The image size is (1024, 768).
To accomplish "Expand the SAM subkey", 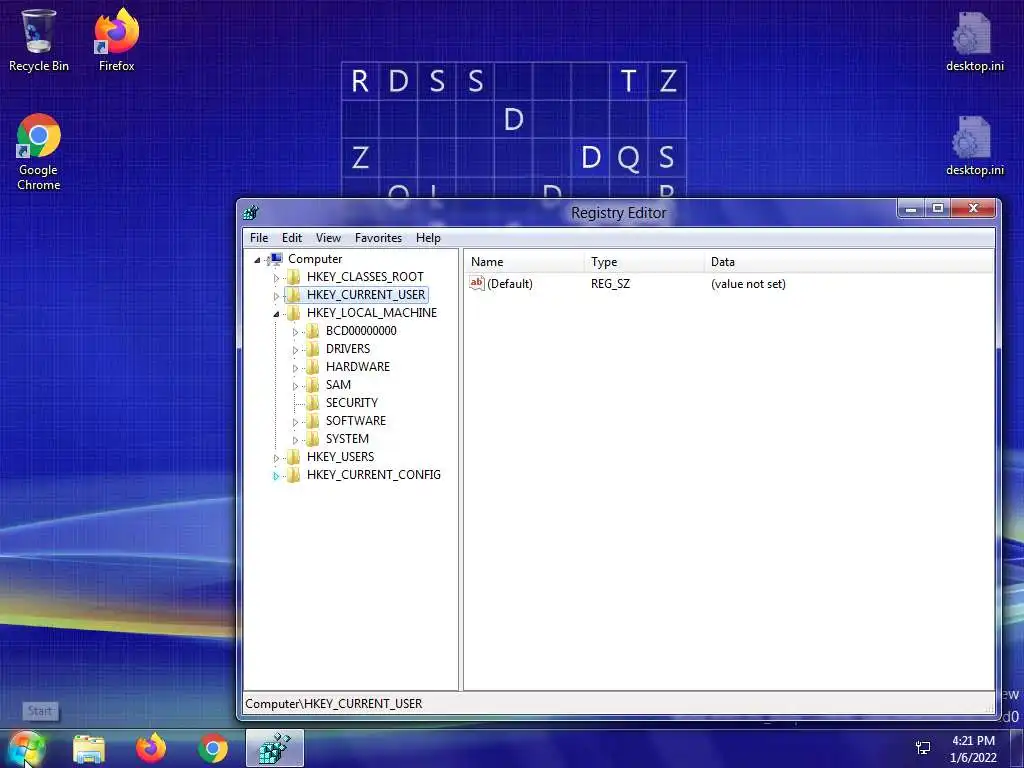I will 295,385.
